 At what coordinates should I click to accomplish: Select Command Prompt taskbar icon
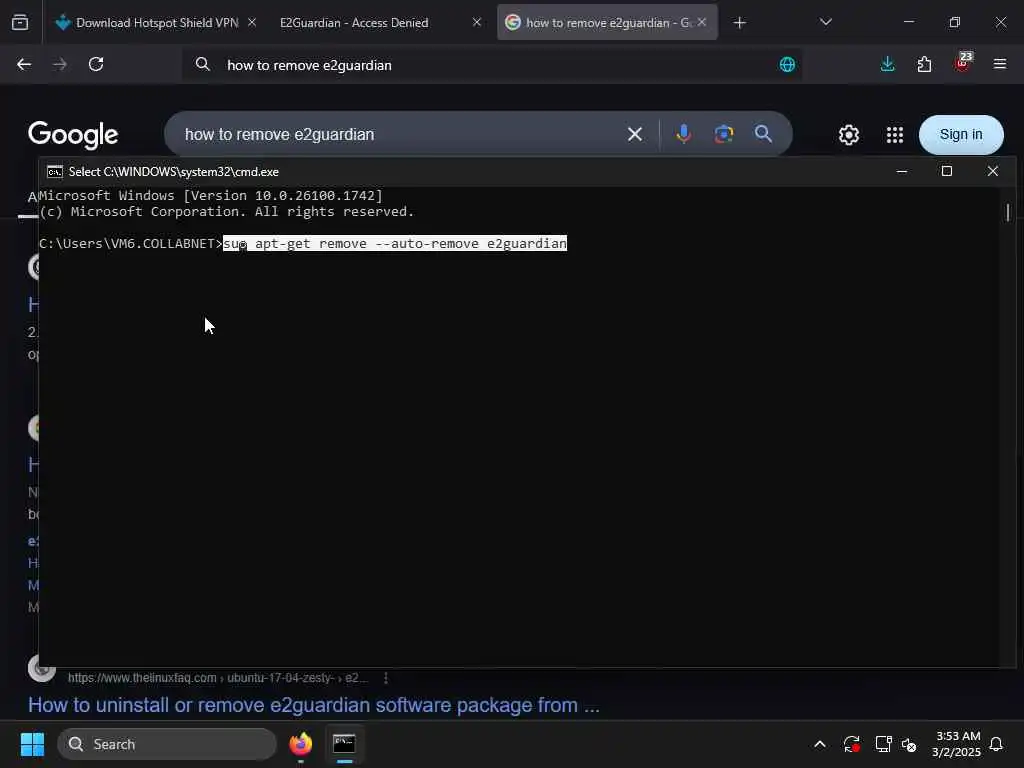pyautogui.click(x=344, y=744)
